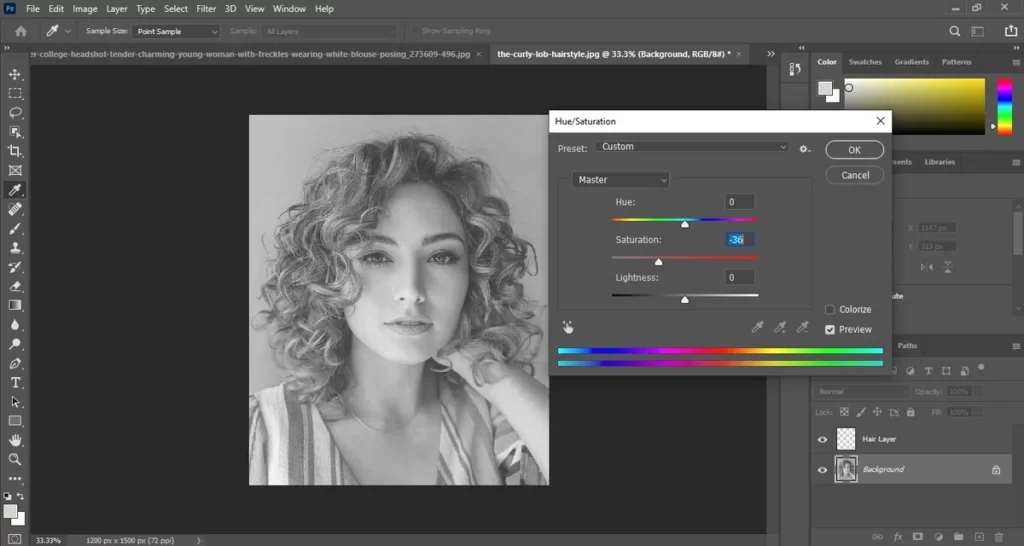The image size is (1024, 546).
Task: Select the Lasso tool
Action: 15,113
